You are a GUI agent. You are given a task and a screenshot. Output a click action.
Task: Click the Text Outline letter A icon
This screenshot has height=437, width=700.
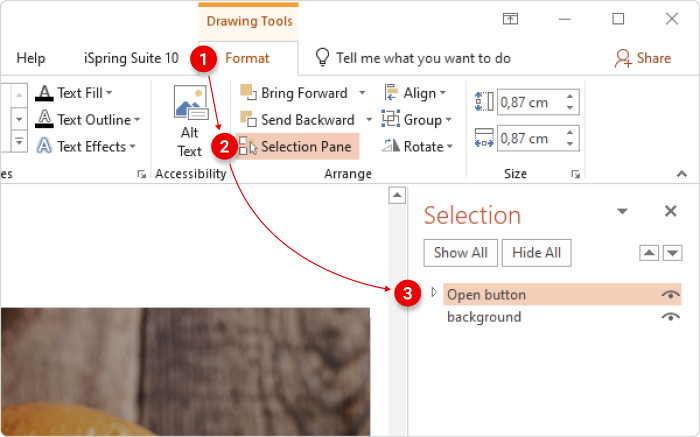44,120
